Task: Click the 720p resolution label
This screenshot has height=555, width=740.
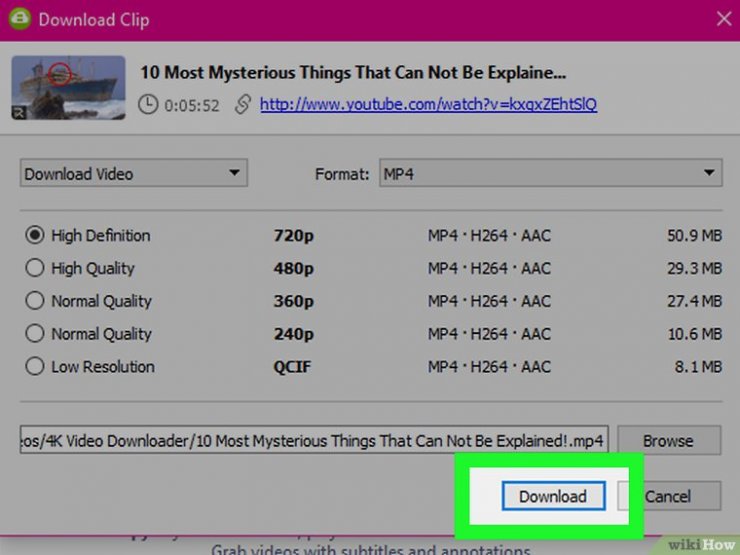Action: 294,235
